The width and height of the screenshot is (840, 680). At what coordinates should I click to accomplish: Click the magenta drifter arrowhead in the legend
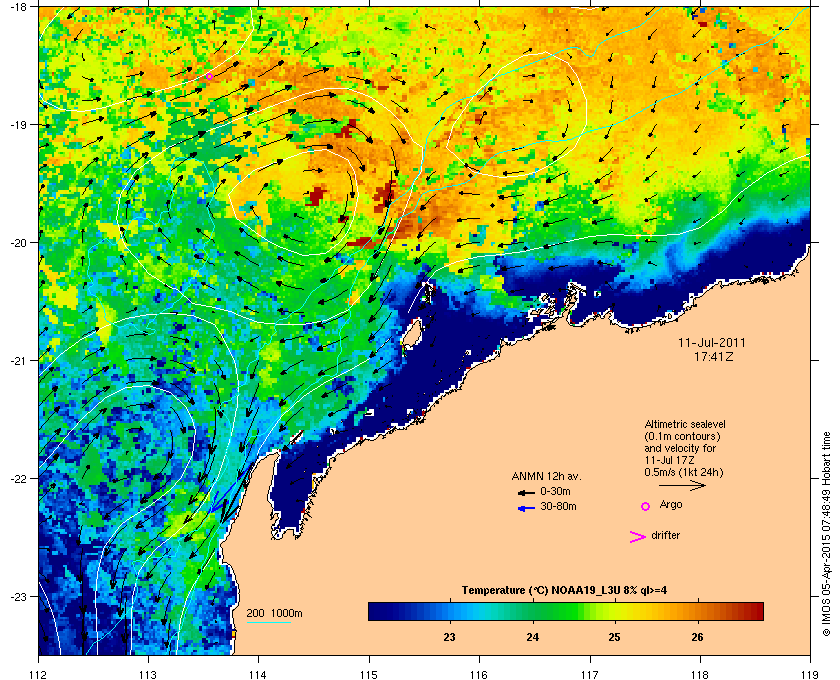click(637, 537)
